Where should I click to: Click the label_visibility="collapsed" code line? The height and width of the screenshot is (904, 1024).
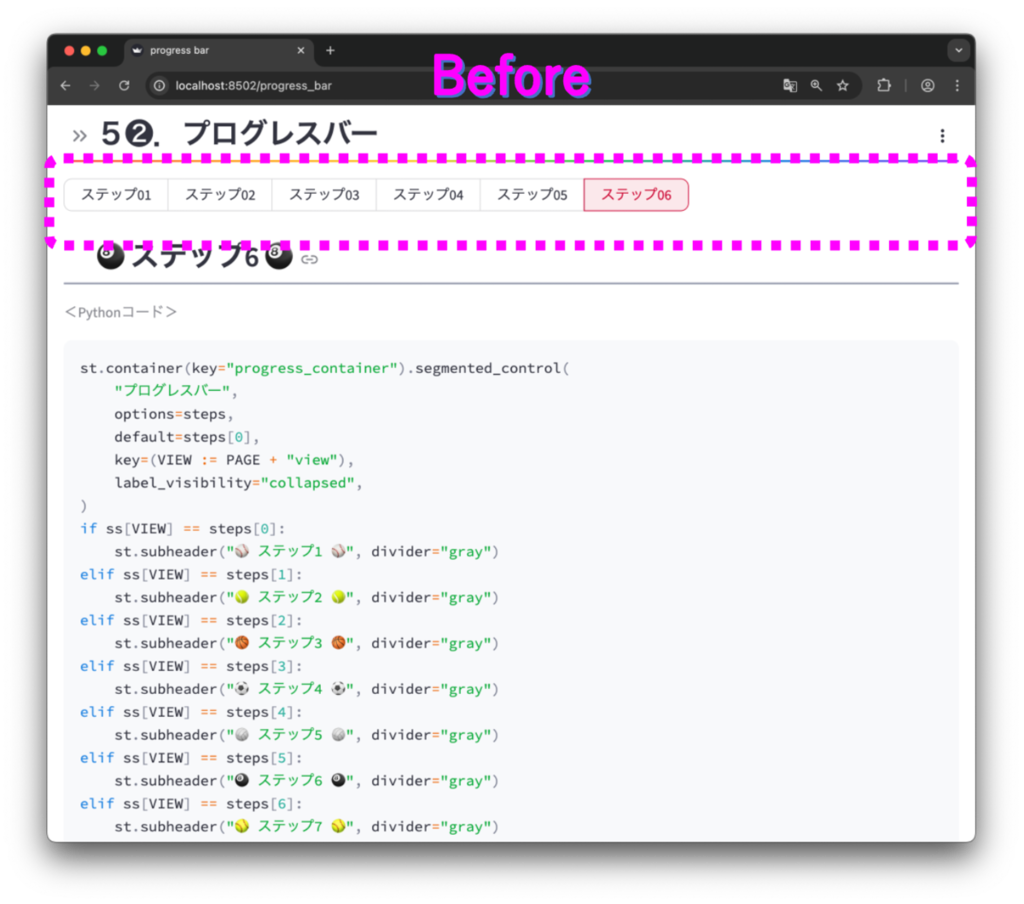click(238, 483)
